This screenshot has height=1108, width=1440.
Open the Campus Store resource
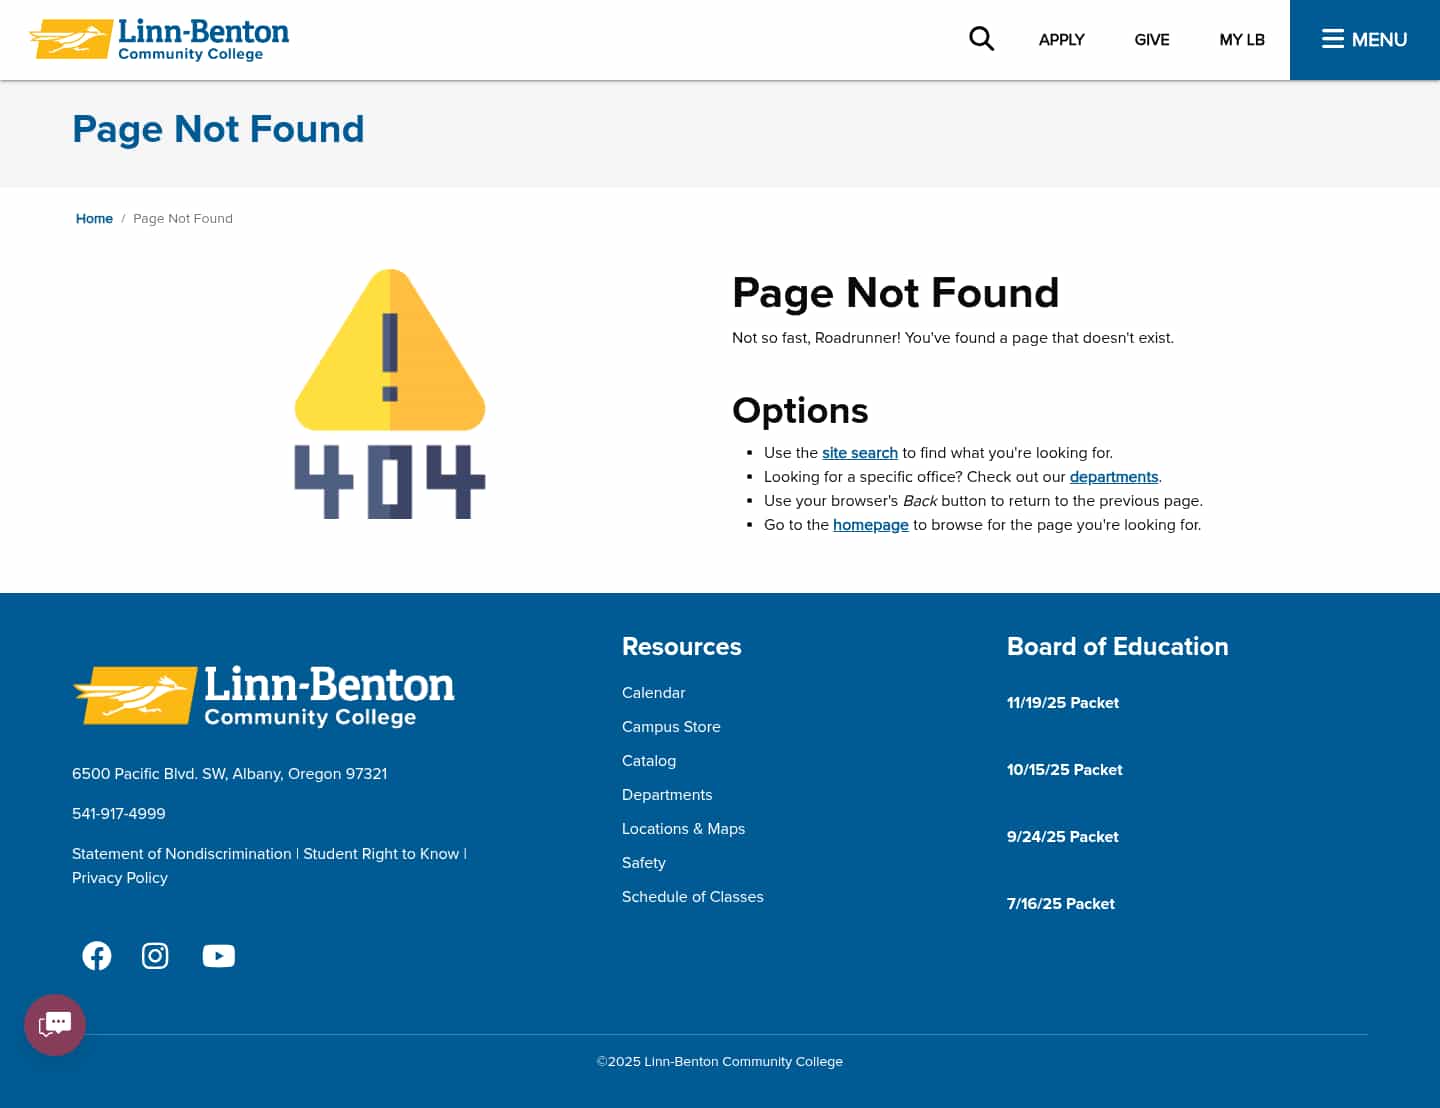[x=671, y=727]
